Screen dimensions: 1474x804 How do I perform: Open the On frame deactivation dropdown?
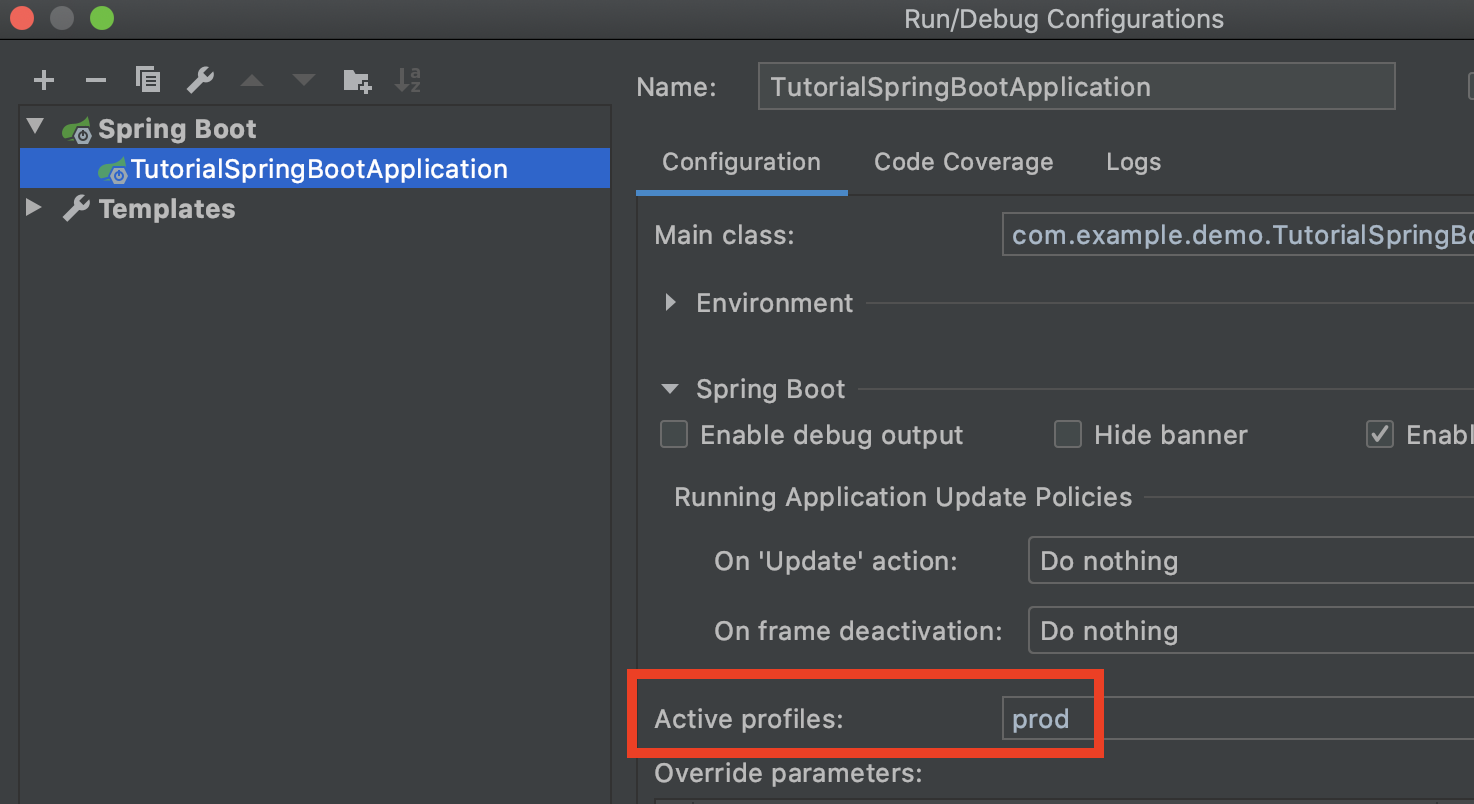point(1250,631)
